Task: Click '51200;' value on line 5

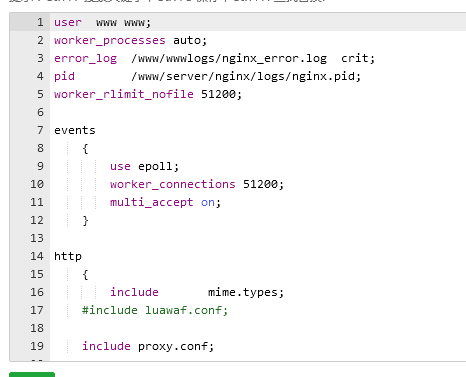Action: pos(221,94)
